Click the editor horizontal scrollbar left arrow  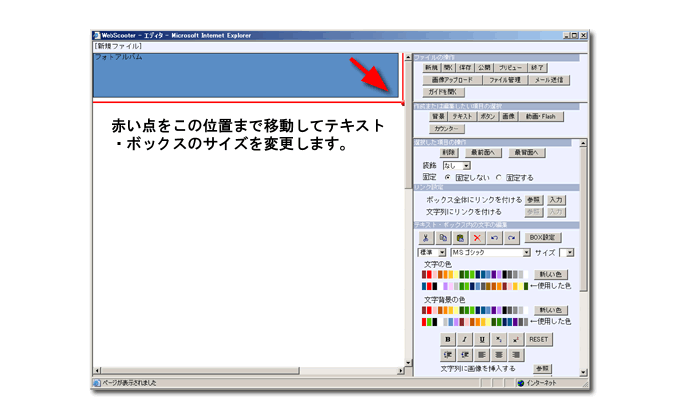click(x=97, y=371)
